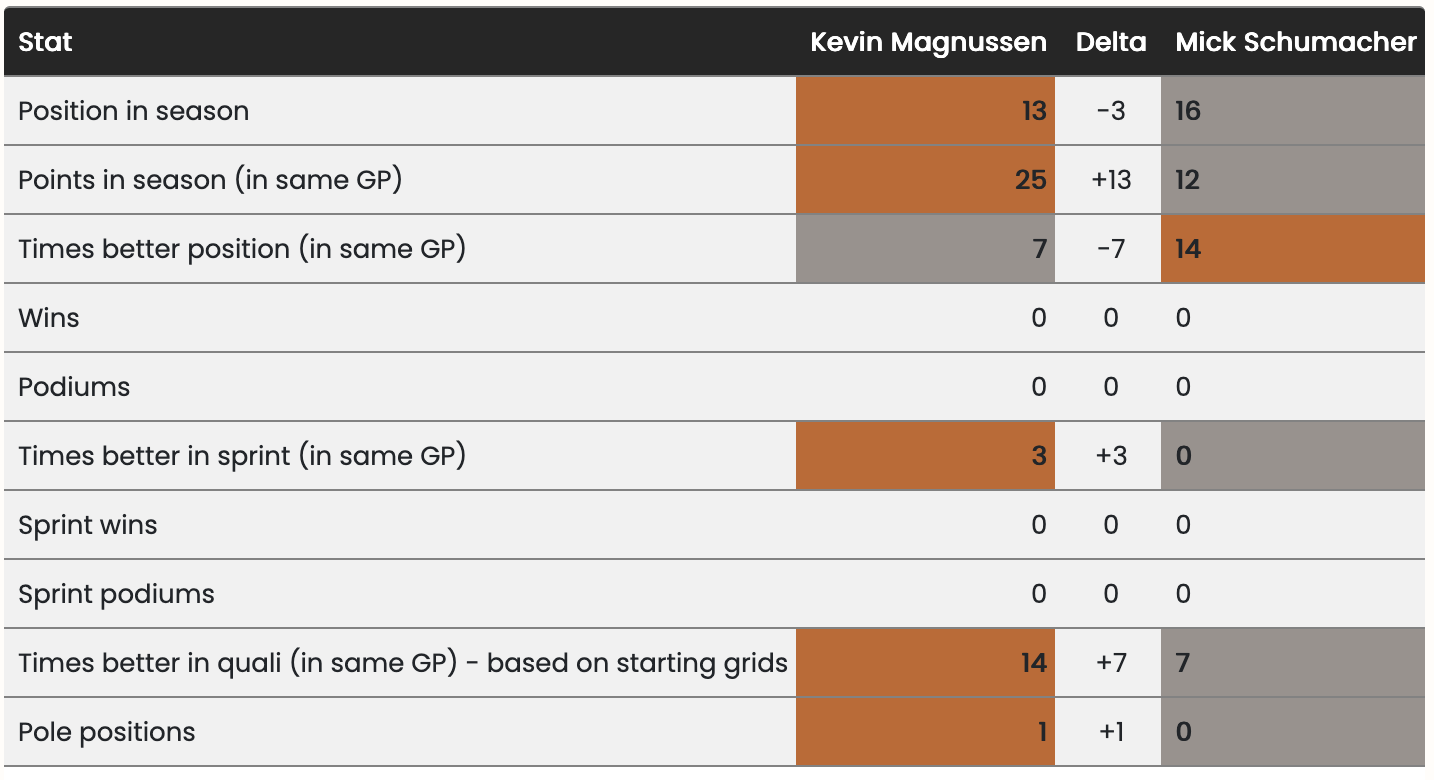Select the Sprint podiums row label
Viewport: 1434px width, 780px height.
tap(116, 594)
